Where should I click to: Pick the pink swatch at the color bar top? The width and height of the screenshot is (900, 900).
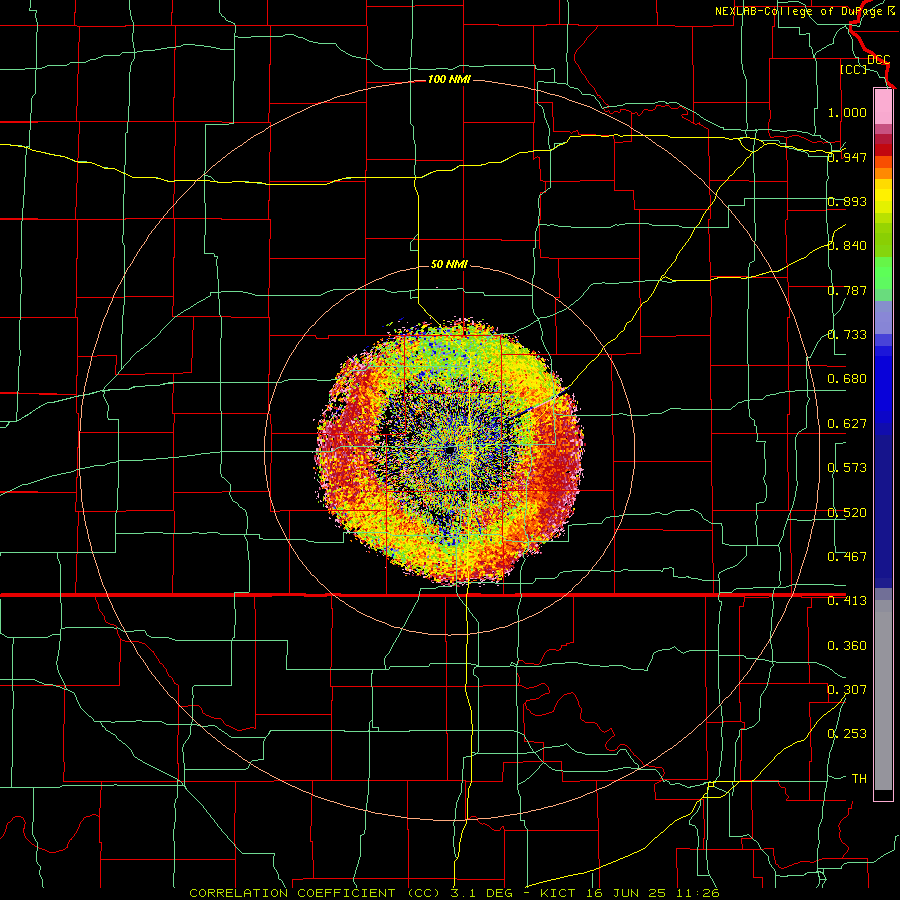883,107
